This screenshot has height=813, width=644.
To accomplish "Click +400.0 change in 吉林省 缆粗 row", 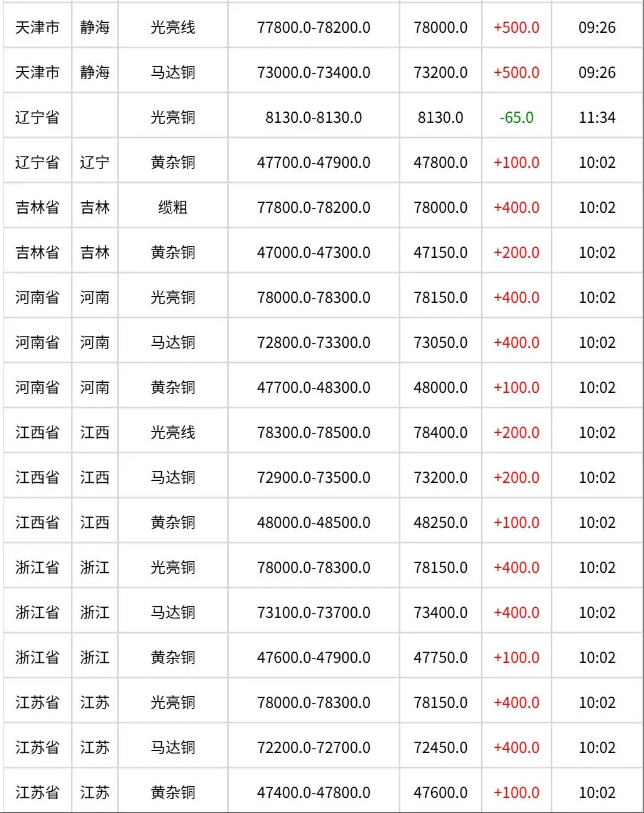I will (516, 207).
